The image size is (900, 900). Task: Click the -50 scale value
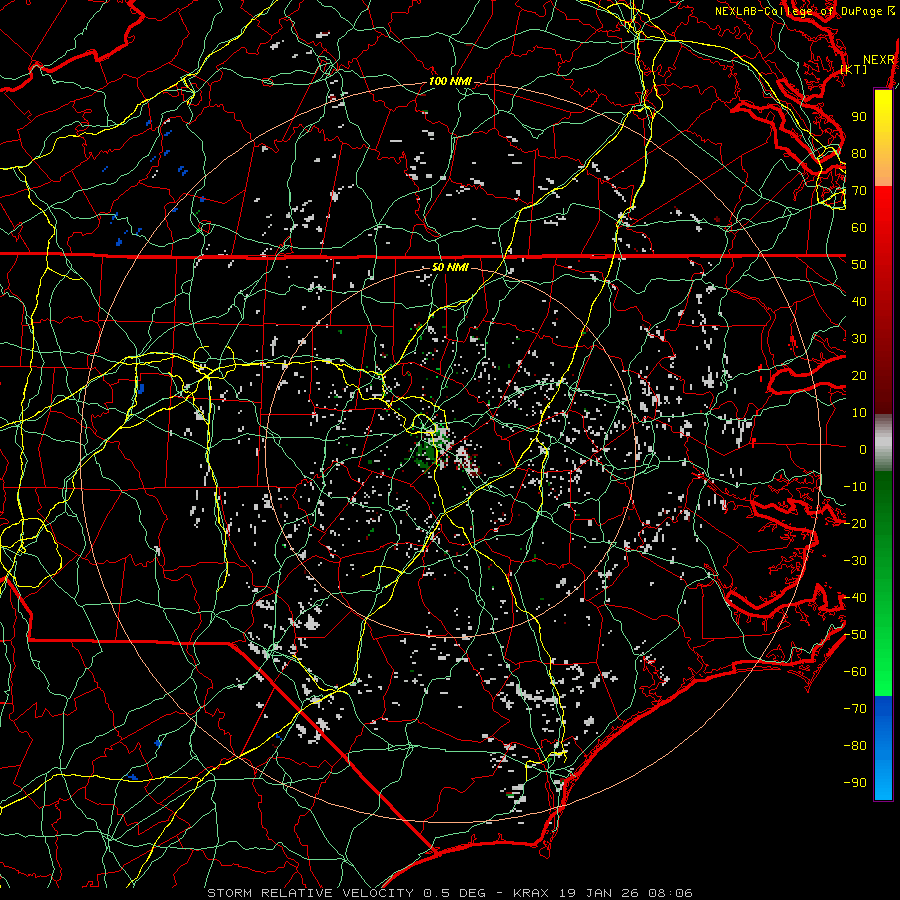point(855,635)
